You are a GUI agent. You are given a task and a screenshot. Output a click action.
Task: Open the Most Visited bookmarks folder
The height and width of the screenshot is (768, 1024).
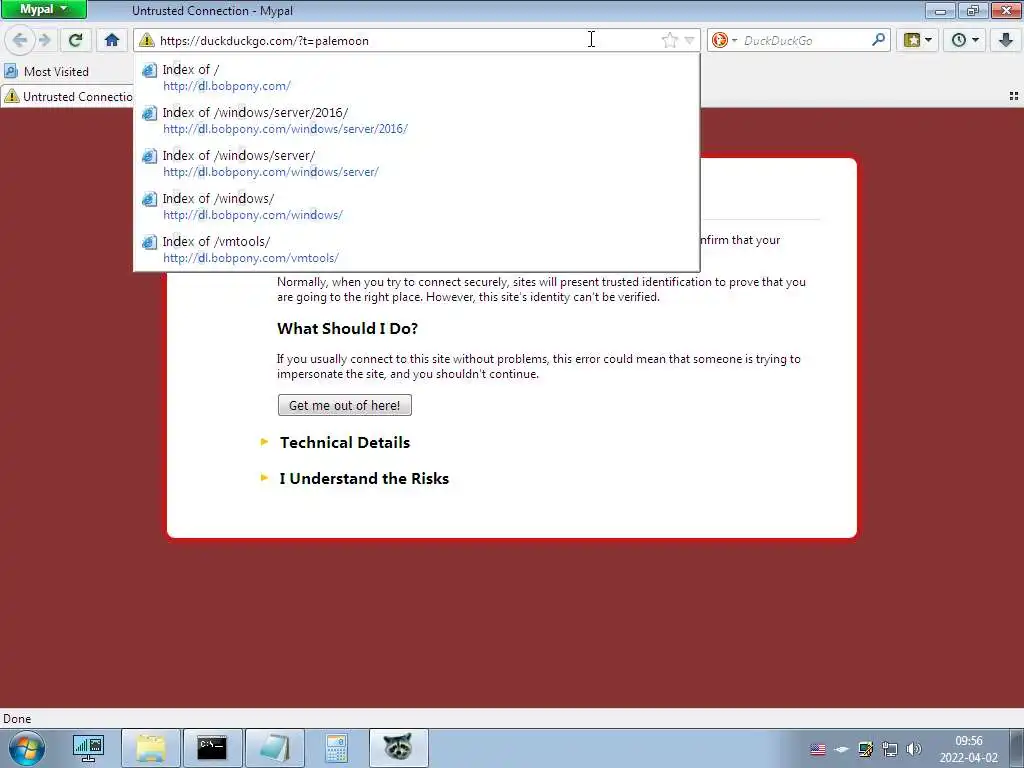[x=46, y=71]
